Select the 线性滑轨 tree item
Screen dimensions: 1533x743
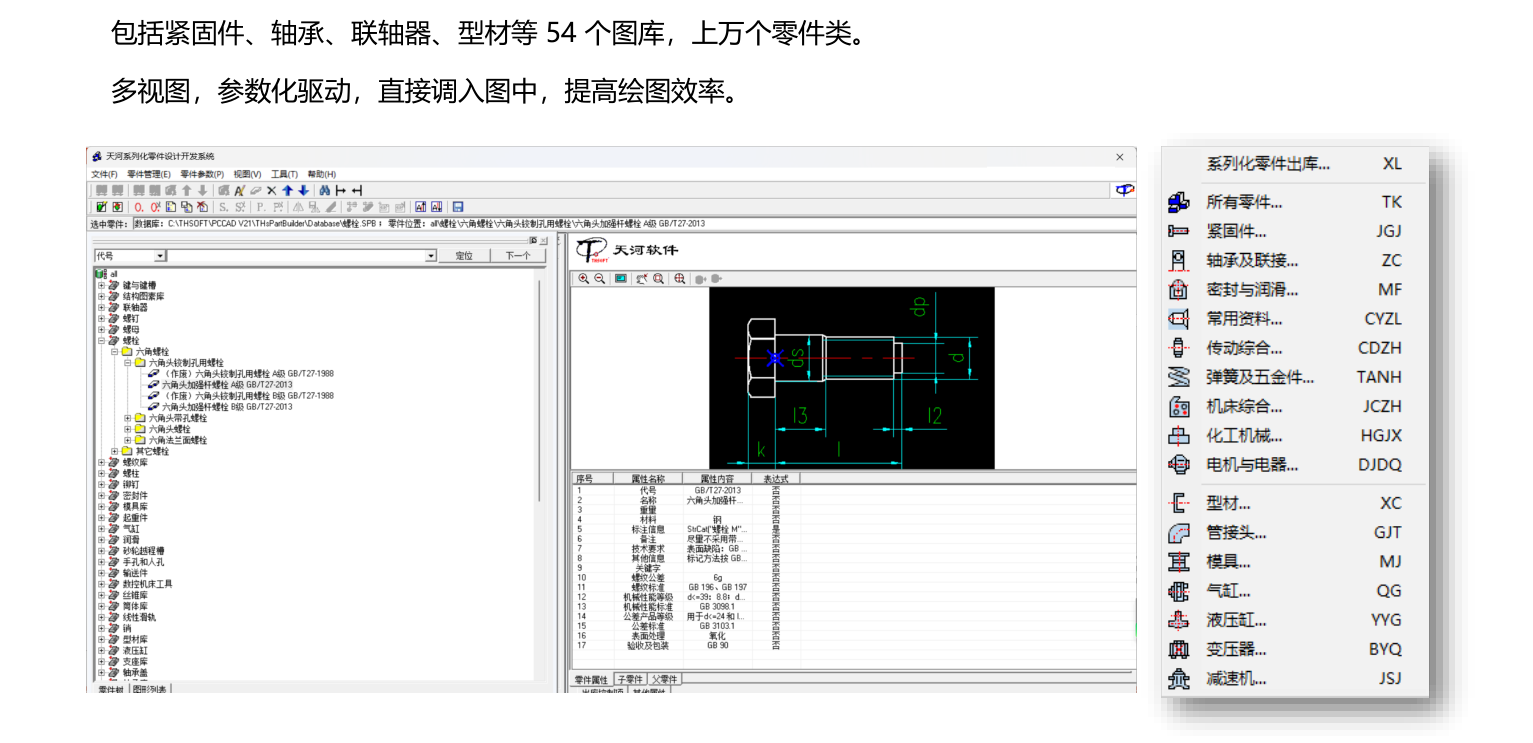click(139, 617)
